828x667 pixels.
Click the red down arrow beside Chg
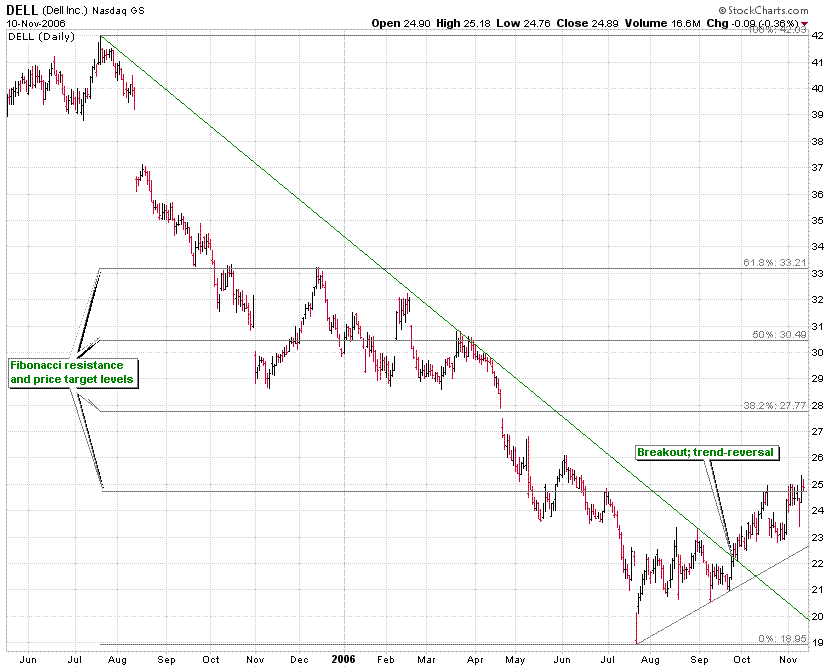[x=804, y=24]
